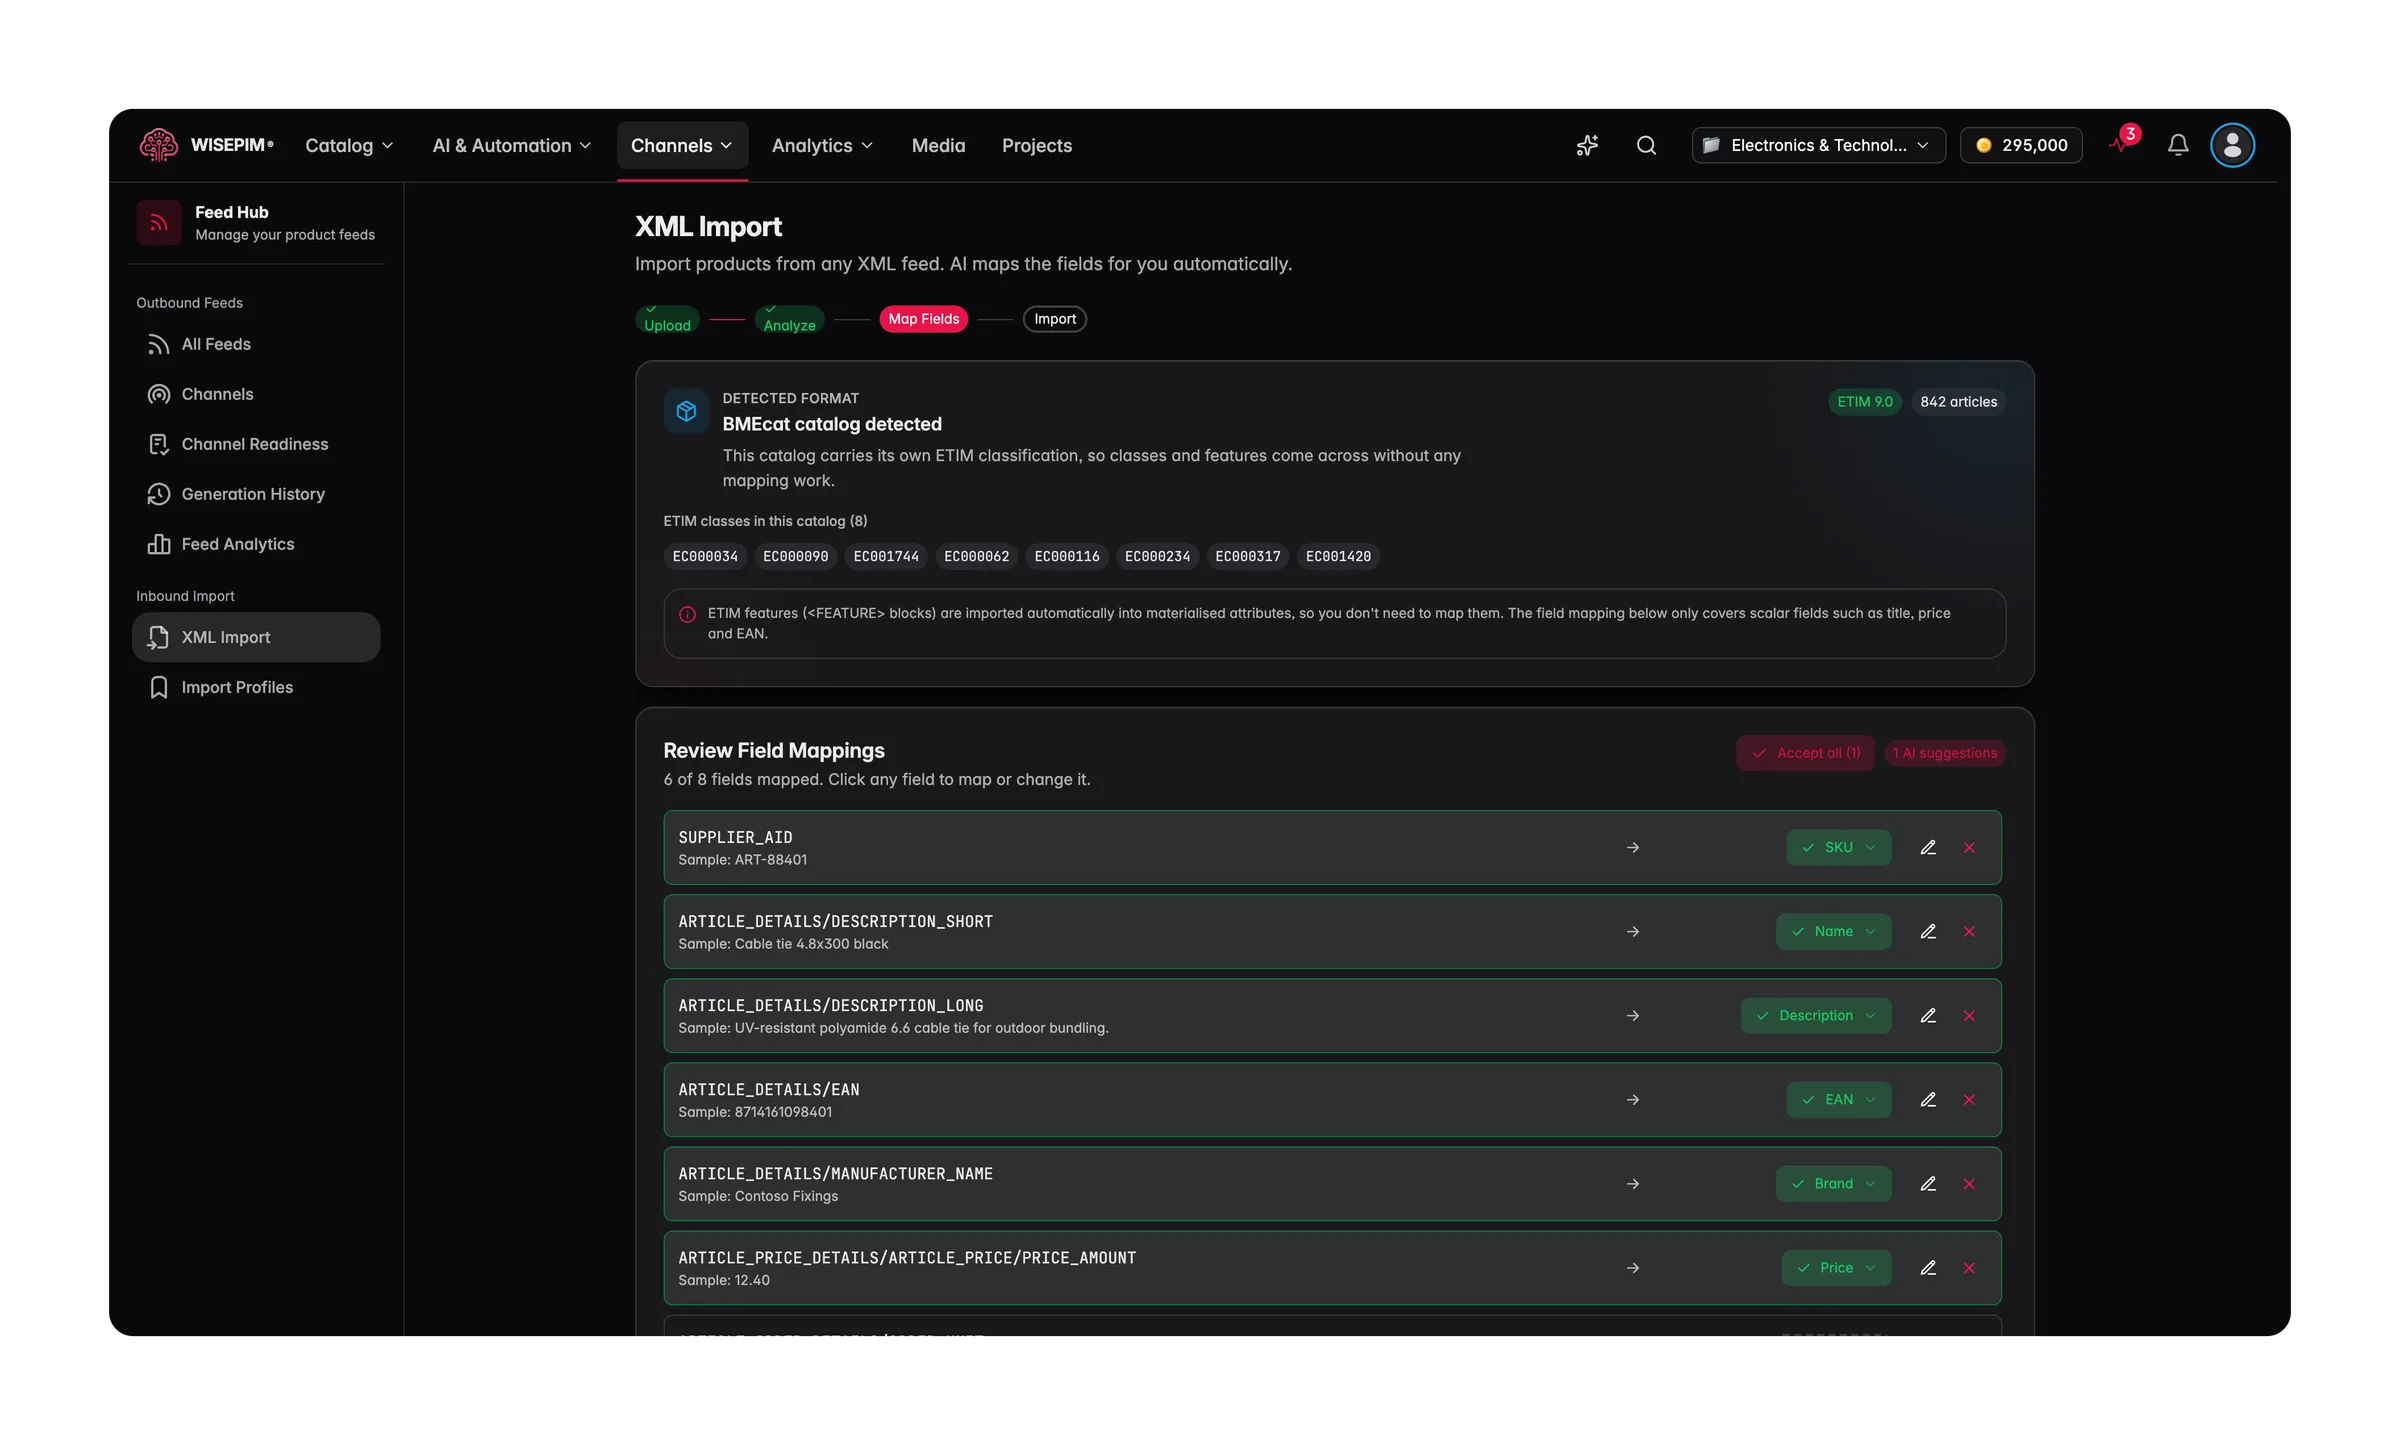Image resolution: width=2400 pixels, height=1445 pixels.
Task: Click the 295,000 credits balance
Action: 2021,146
